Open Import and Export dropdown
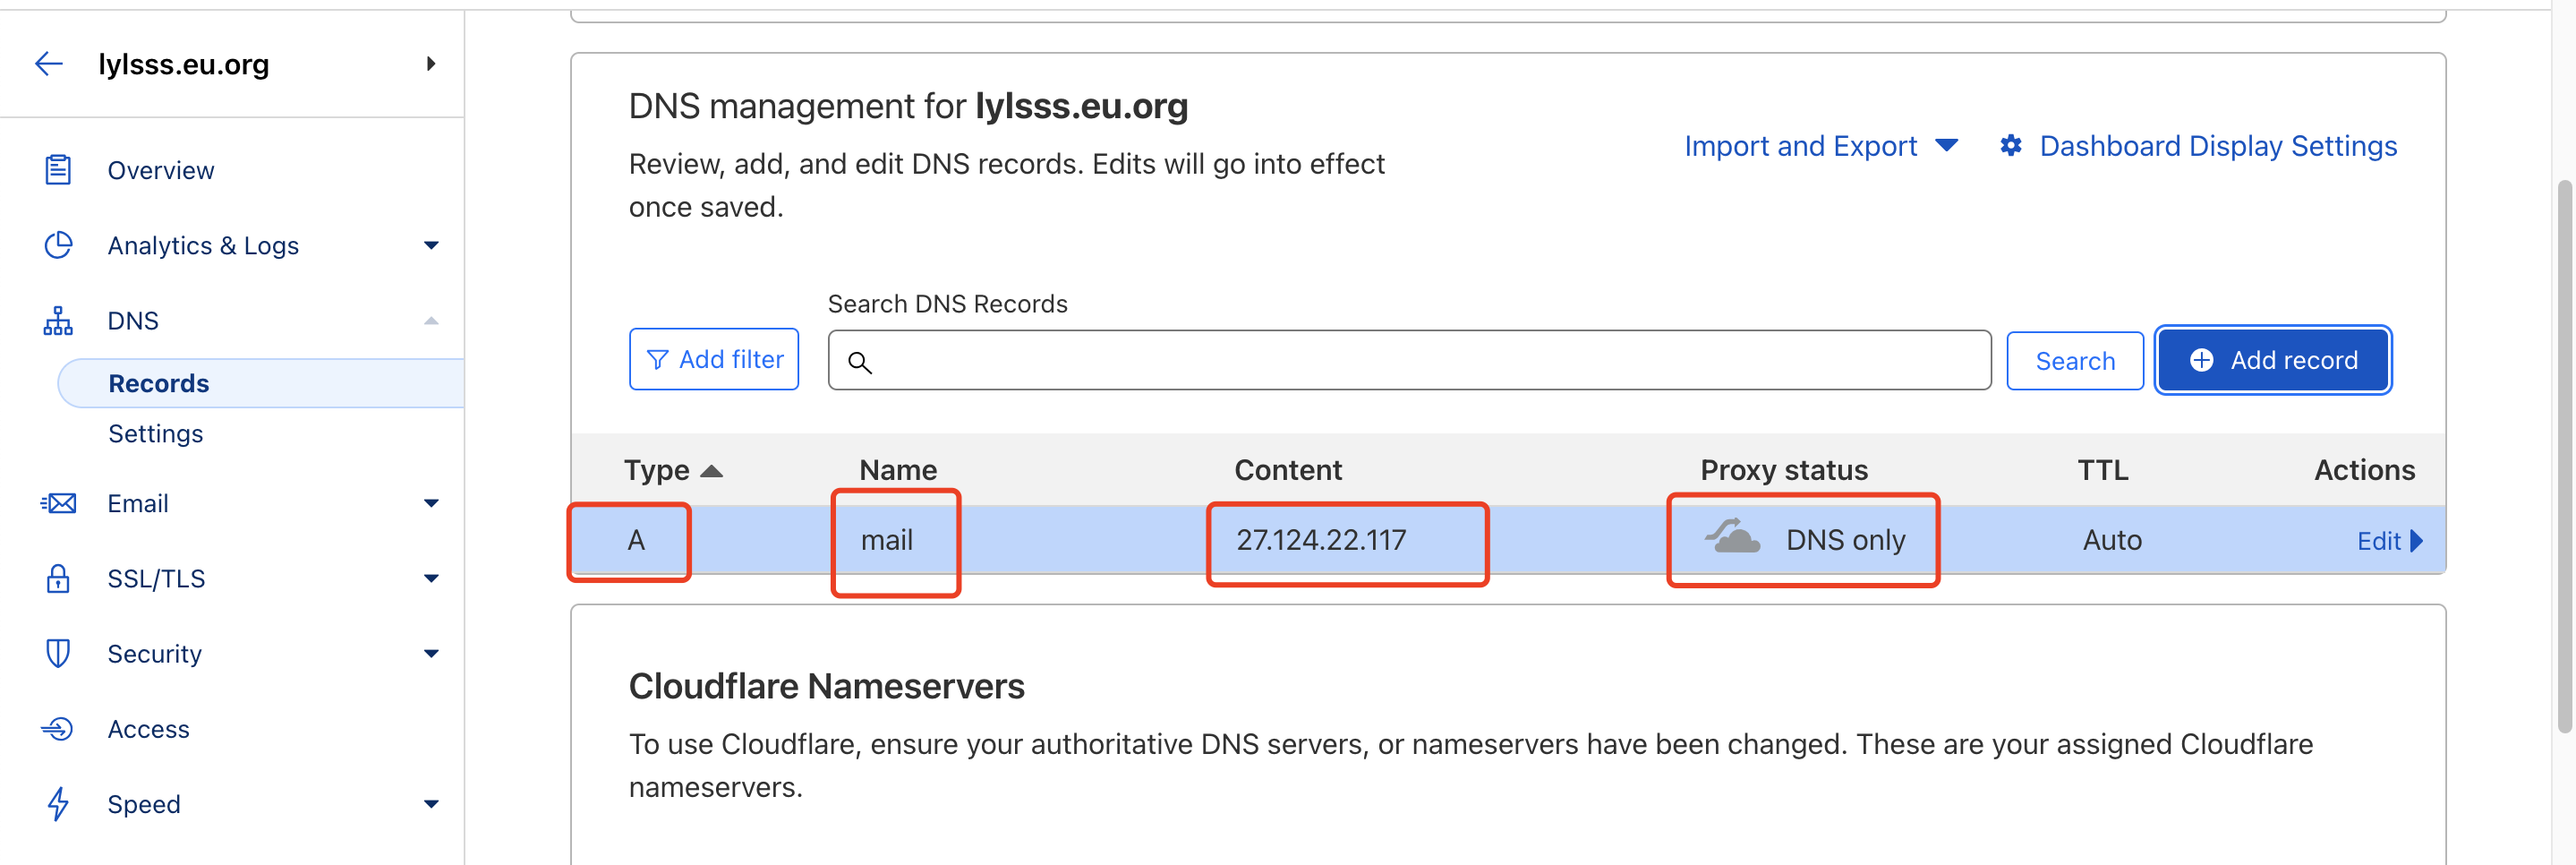The image size is (2576, 865). click(1821, 146)
